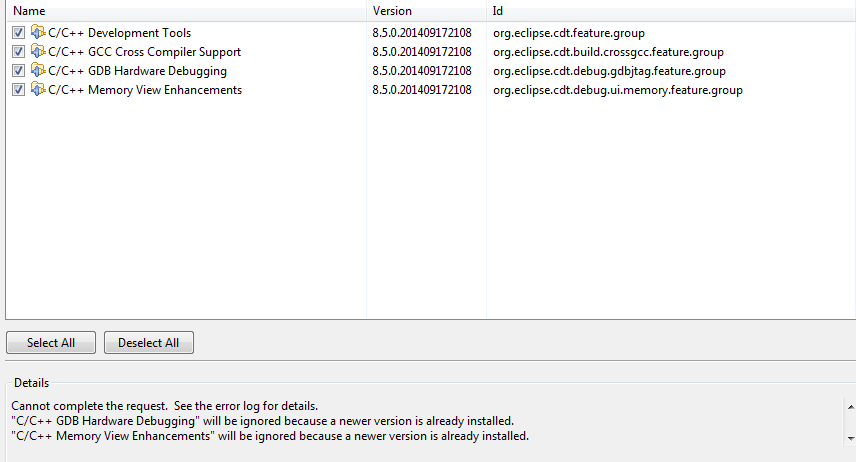Screen dimensions: 856x462
Task: Click the feature icon beside C/C++ Development Tools
Action: [x=38, y=32]
